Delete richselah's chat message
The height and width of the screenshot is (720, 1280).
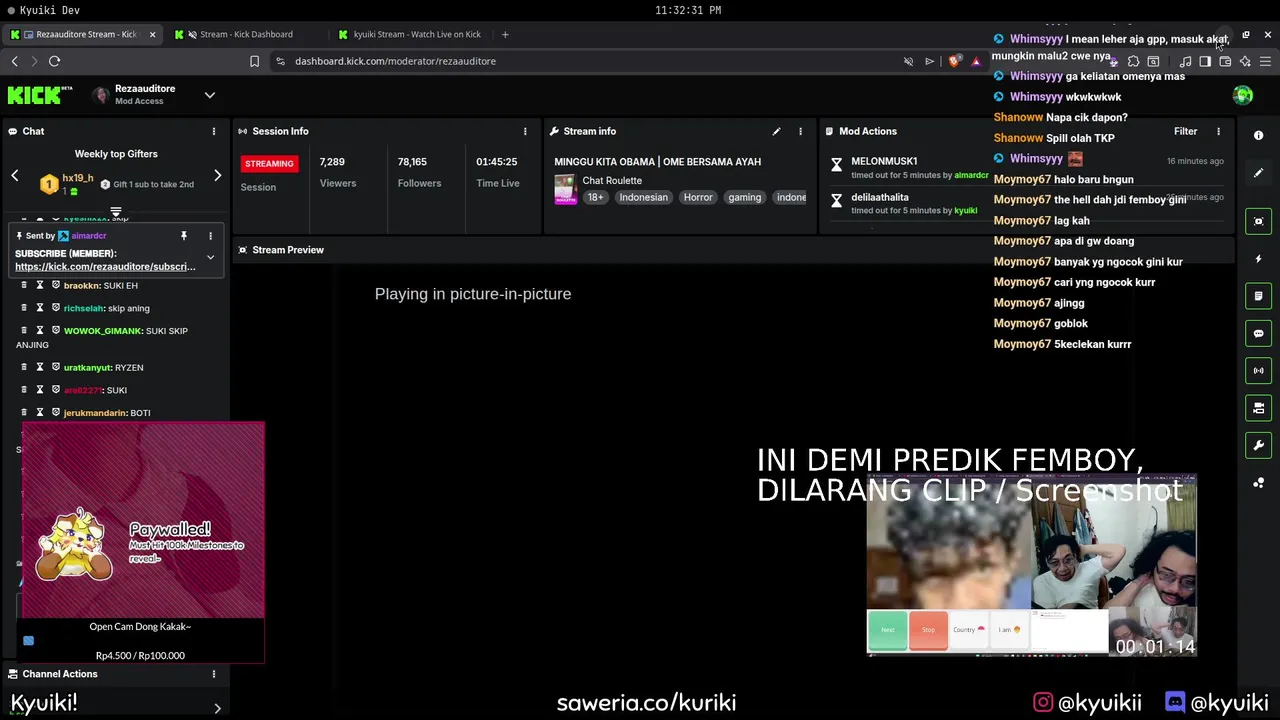24,308
